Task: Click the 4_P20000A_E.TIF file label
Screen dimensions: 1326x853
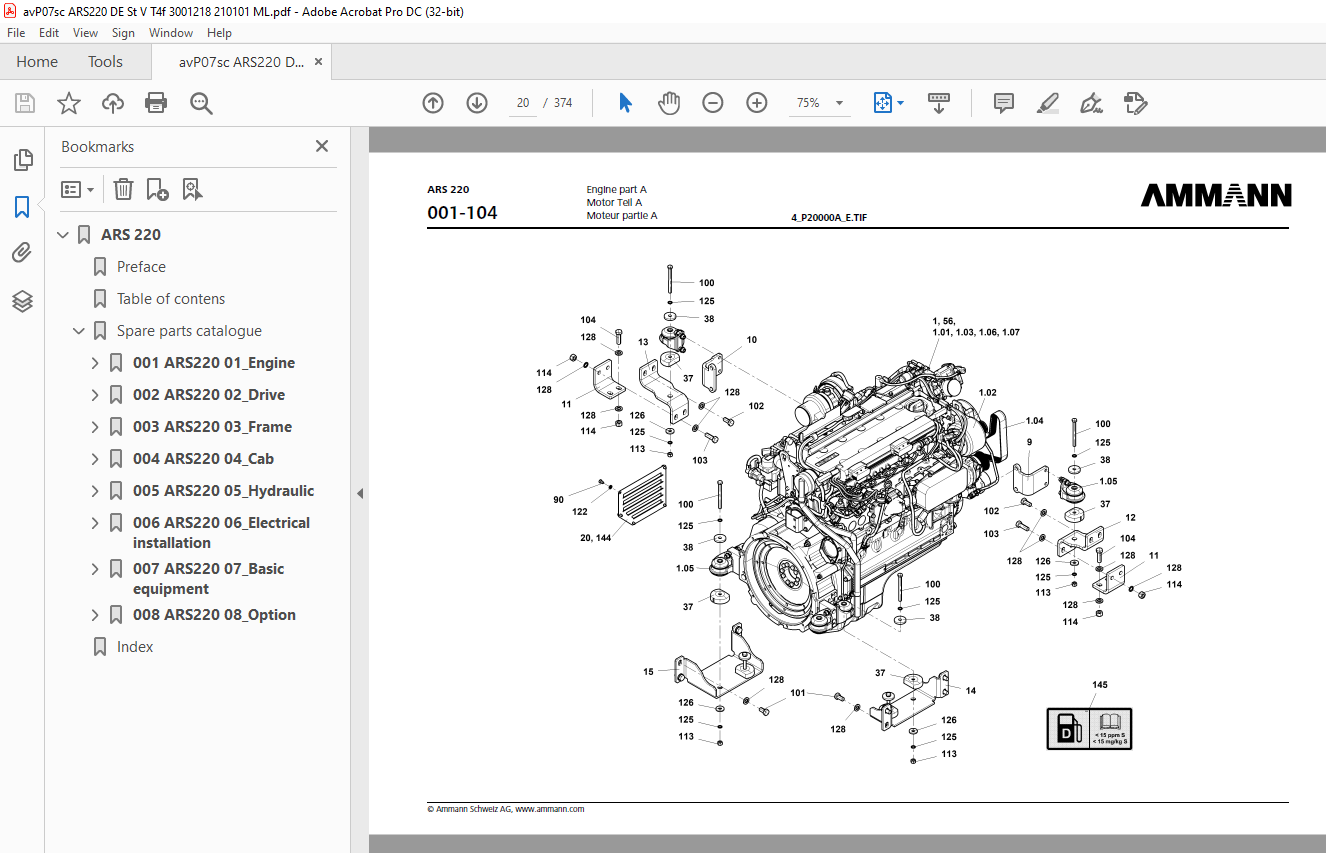Action: pos(829,216)
